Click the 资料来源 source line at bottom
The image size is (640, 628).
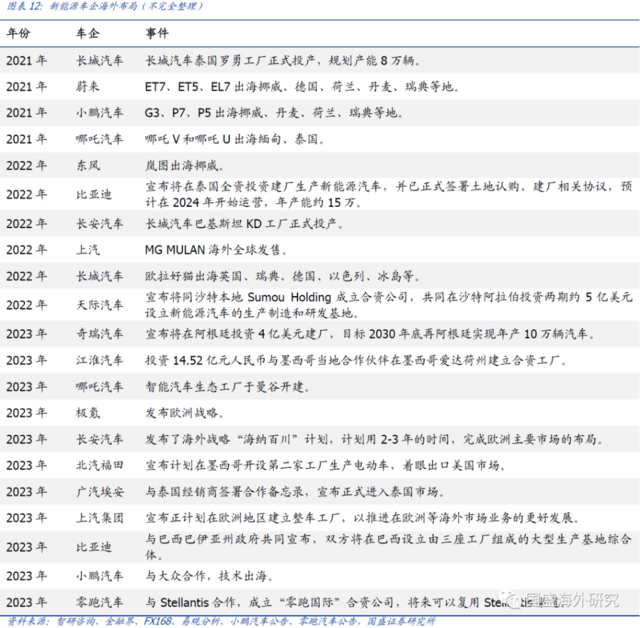[221, 621]
